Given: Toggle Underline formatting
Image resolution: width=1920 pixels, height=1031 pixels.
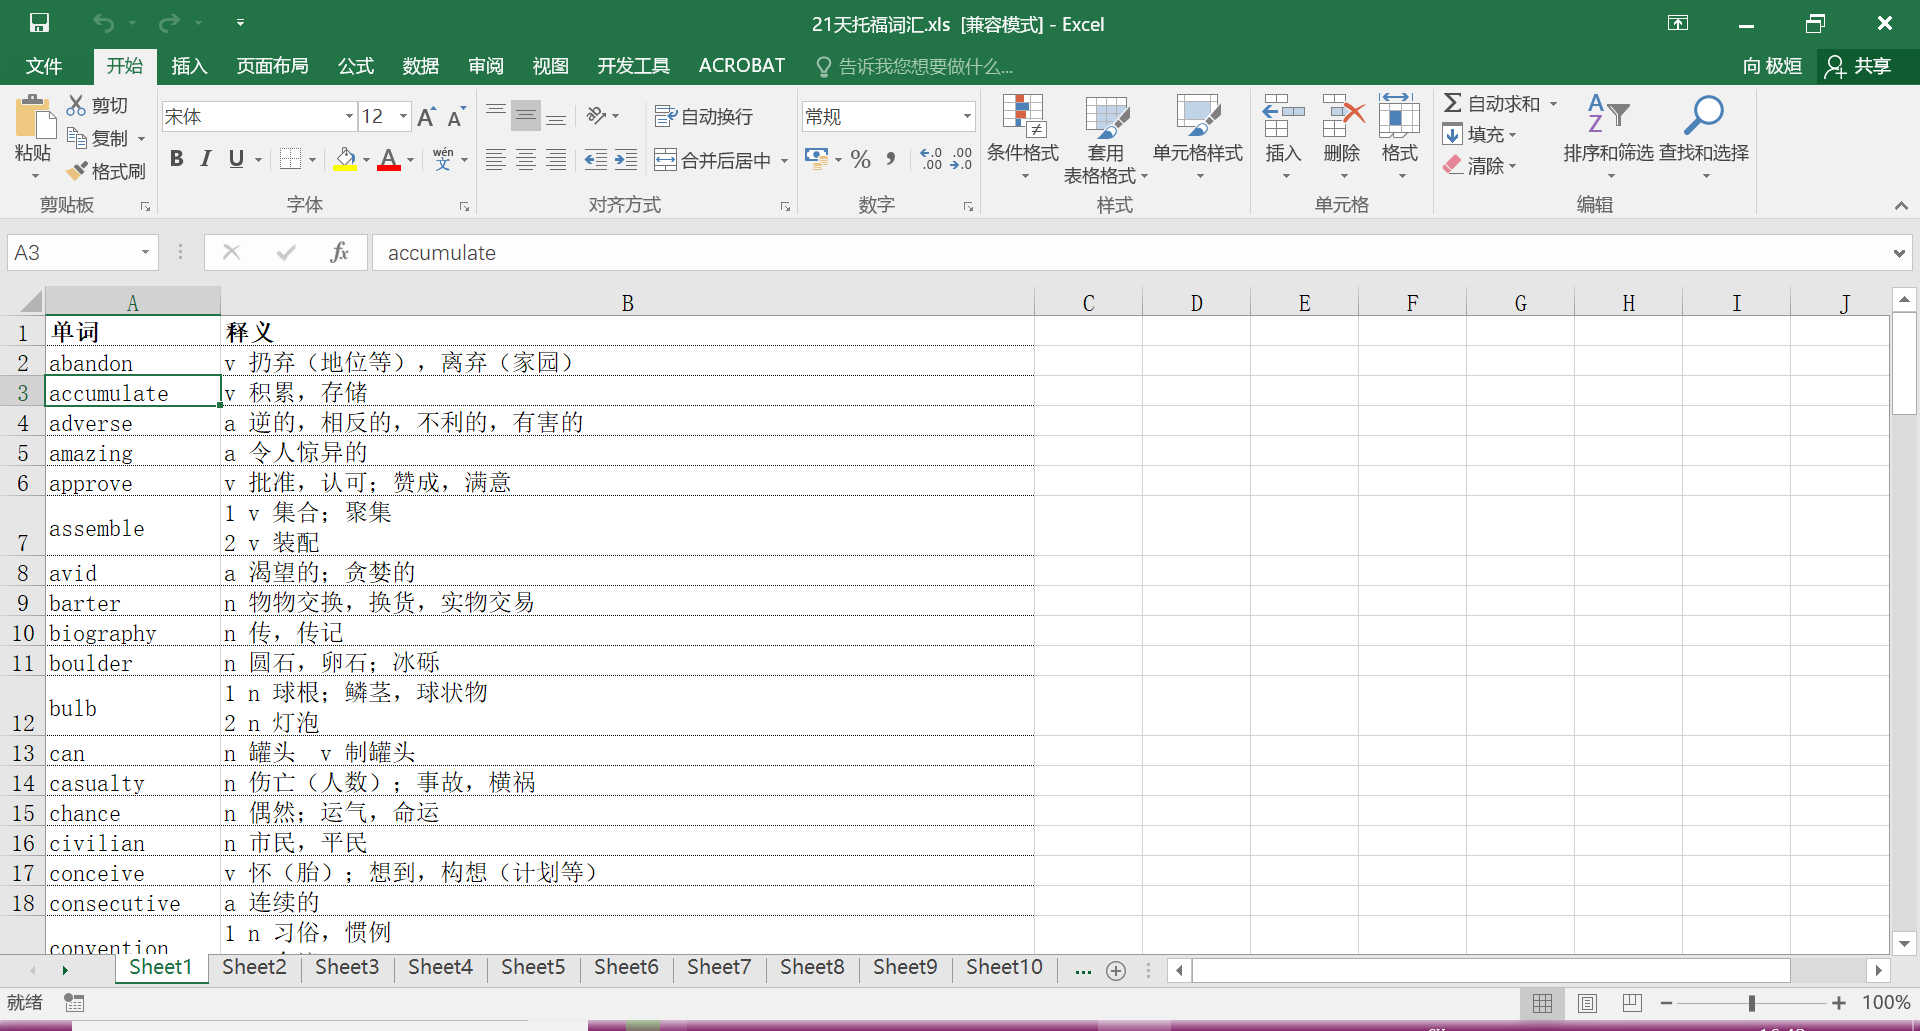Looking at the screenshot, I should [x=236, y=159].
